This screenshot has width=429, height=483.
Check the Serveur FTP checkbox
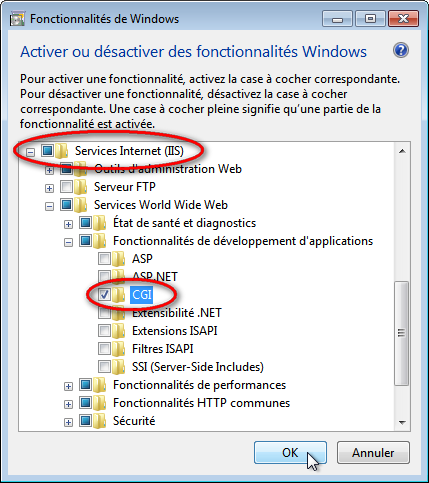click(x=66, y=186)
